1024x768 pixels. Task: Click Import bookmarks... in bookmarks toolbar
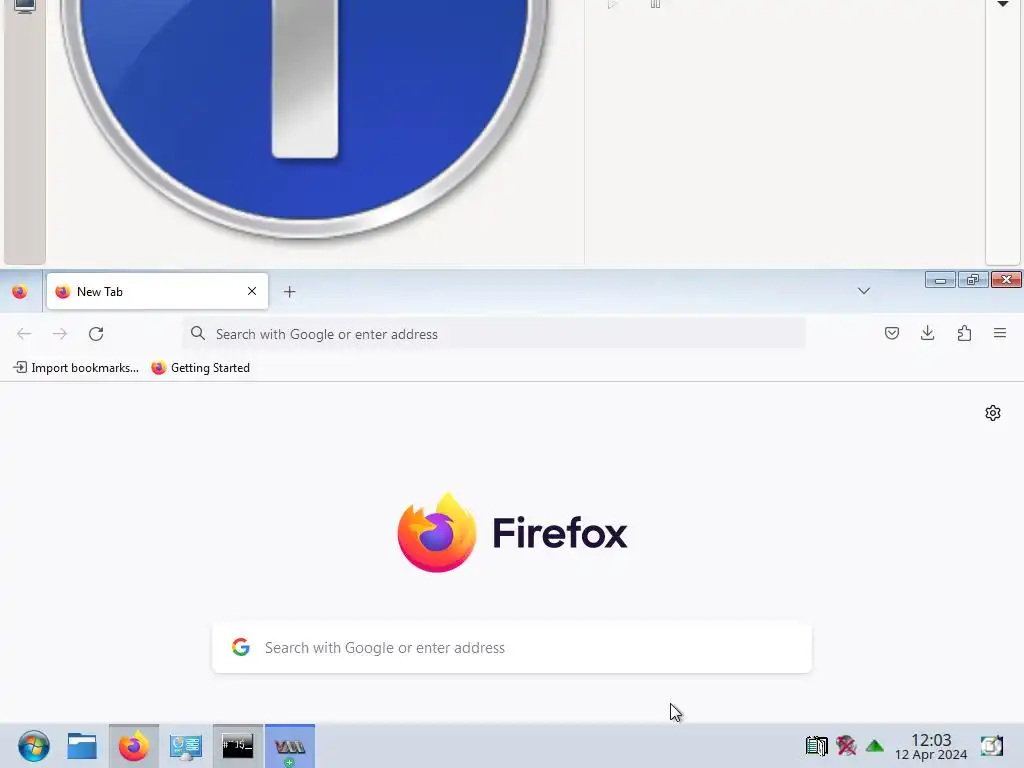(x=76, y=368)
